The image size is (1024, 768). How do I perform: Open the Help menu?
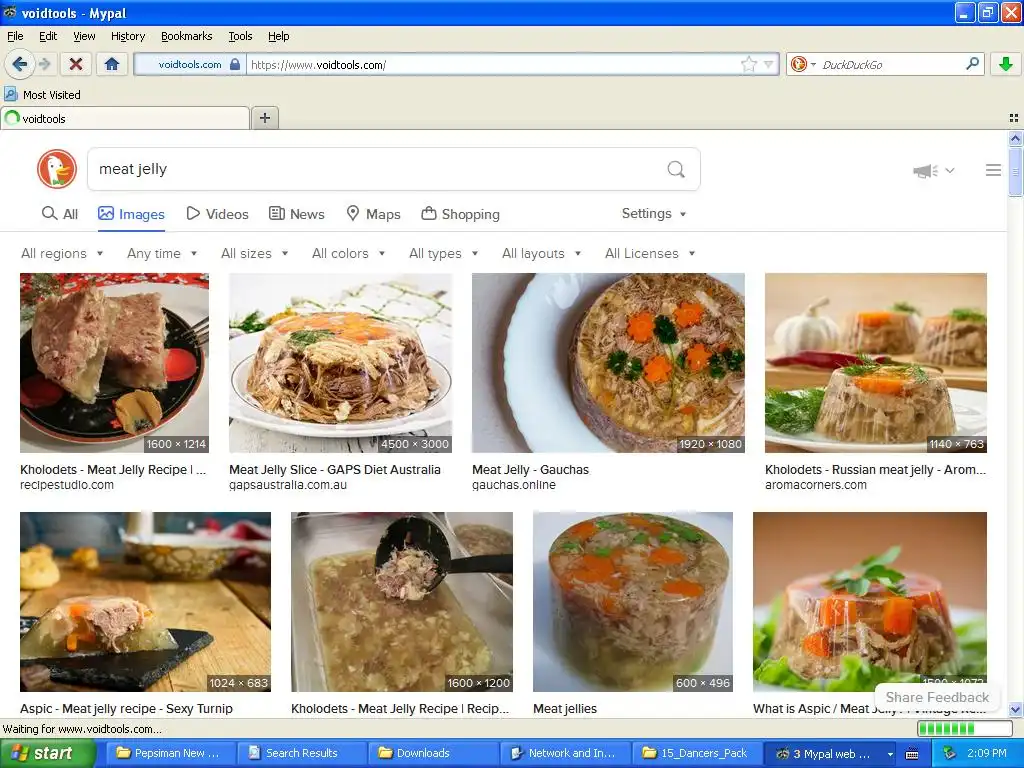coord(279,36)
